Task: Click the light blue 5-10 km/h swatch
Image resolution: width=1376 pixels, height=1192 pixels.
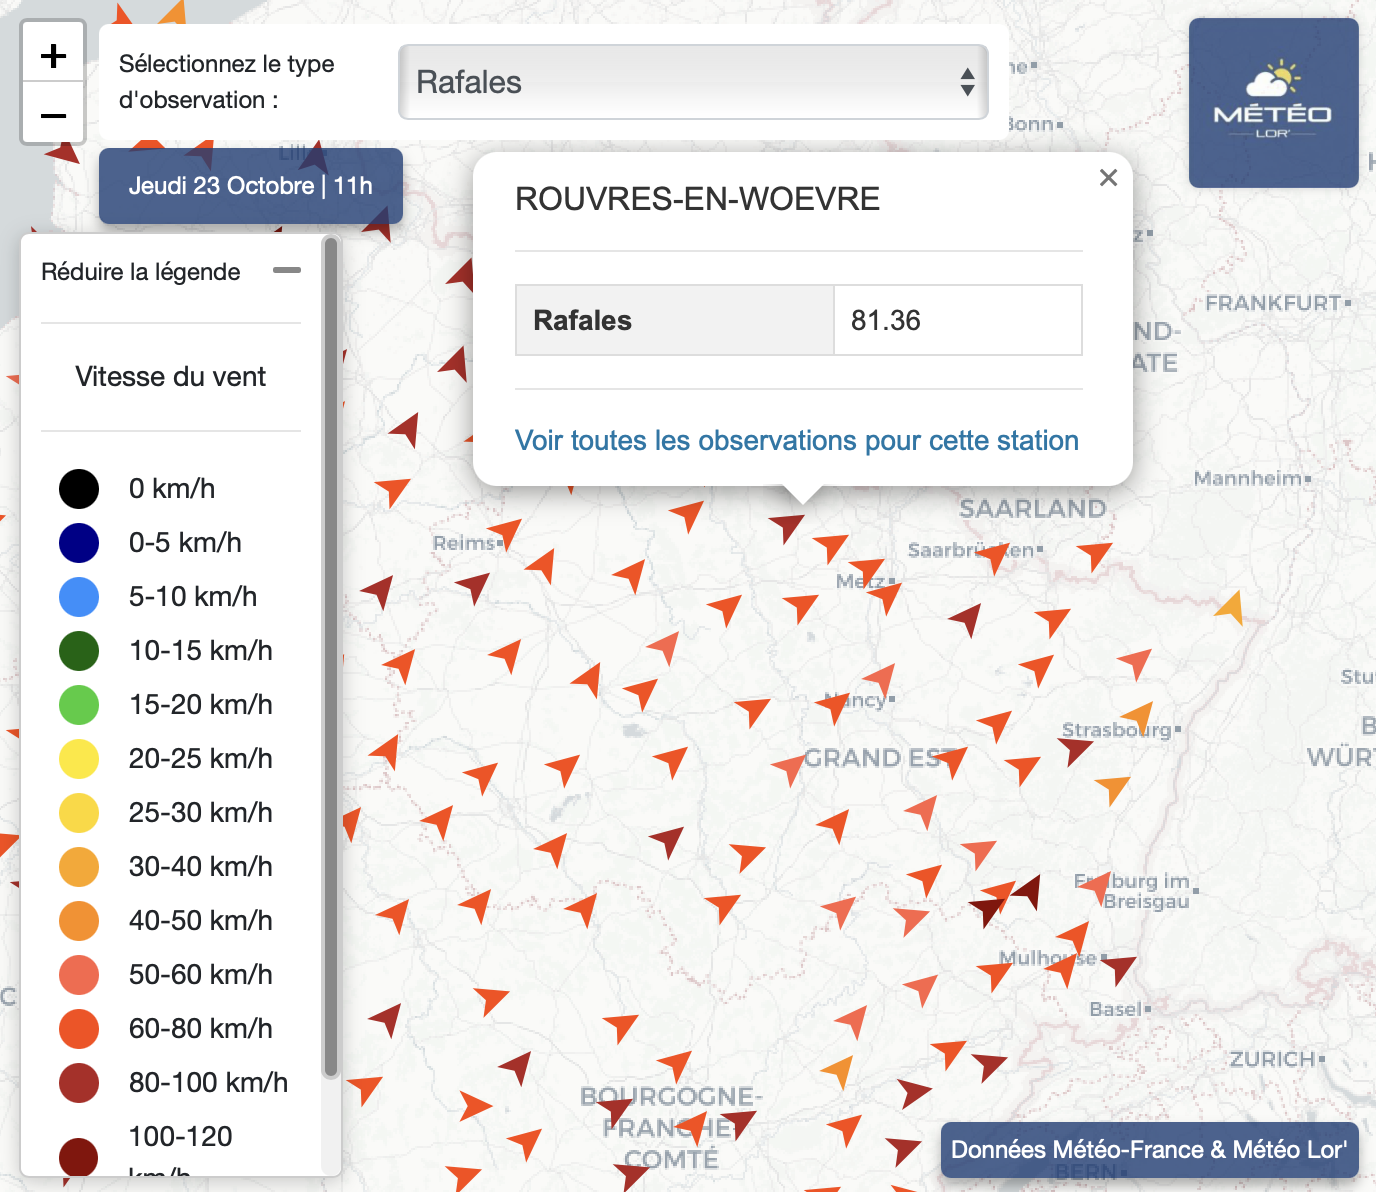Action: tap(79, 597)
